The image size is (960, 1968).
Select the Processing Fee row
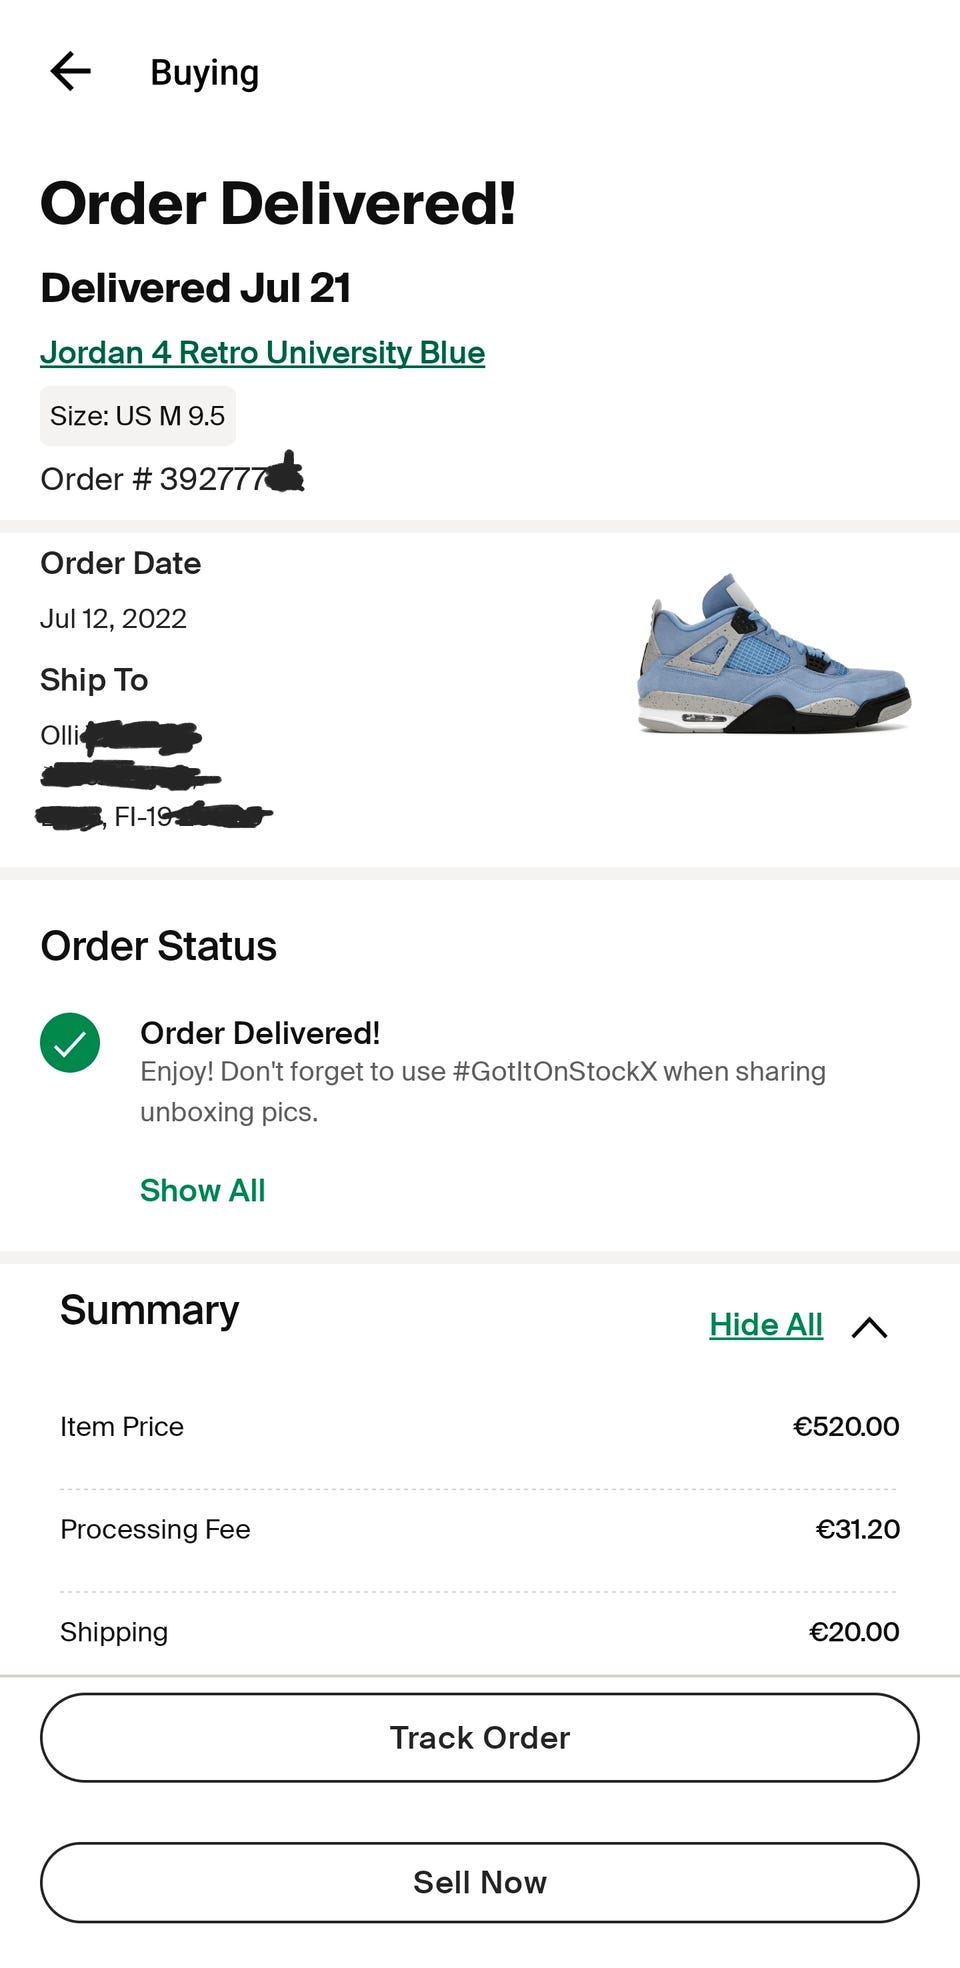point(480,1529)
